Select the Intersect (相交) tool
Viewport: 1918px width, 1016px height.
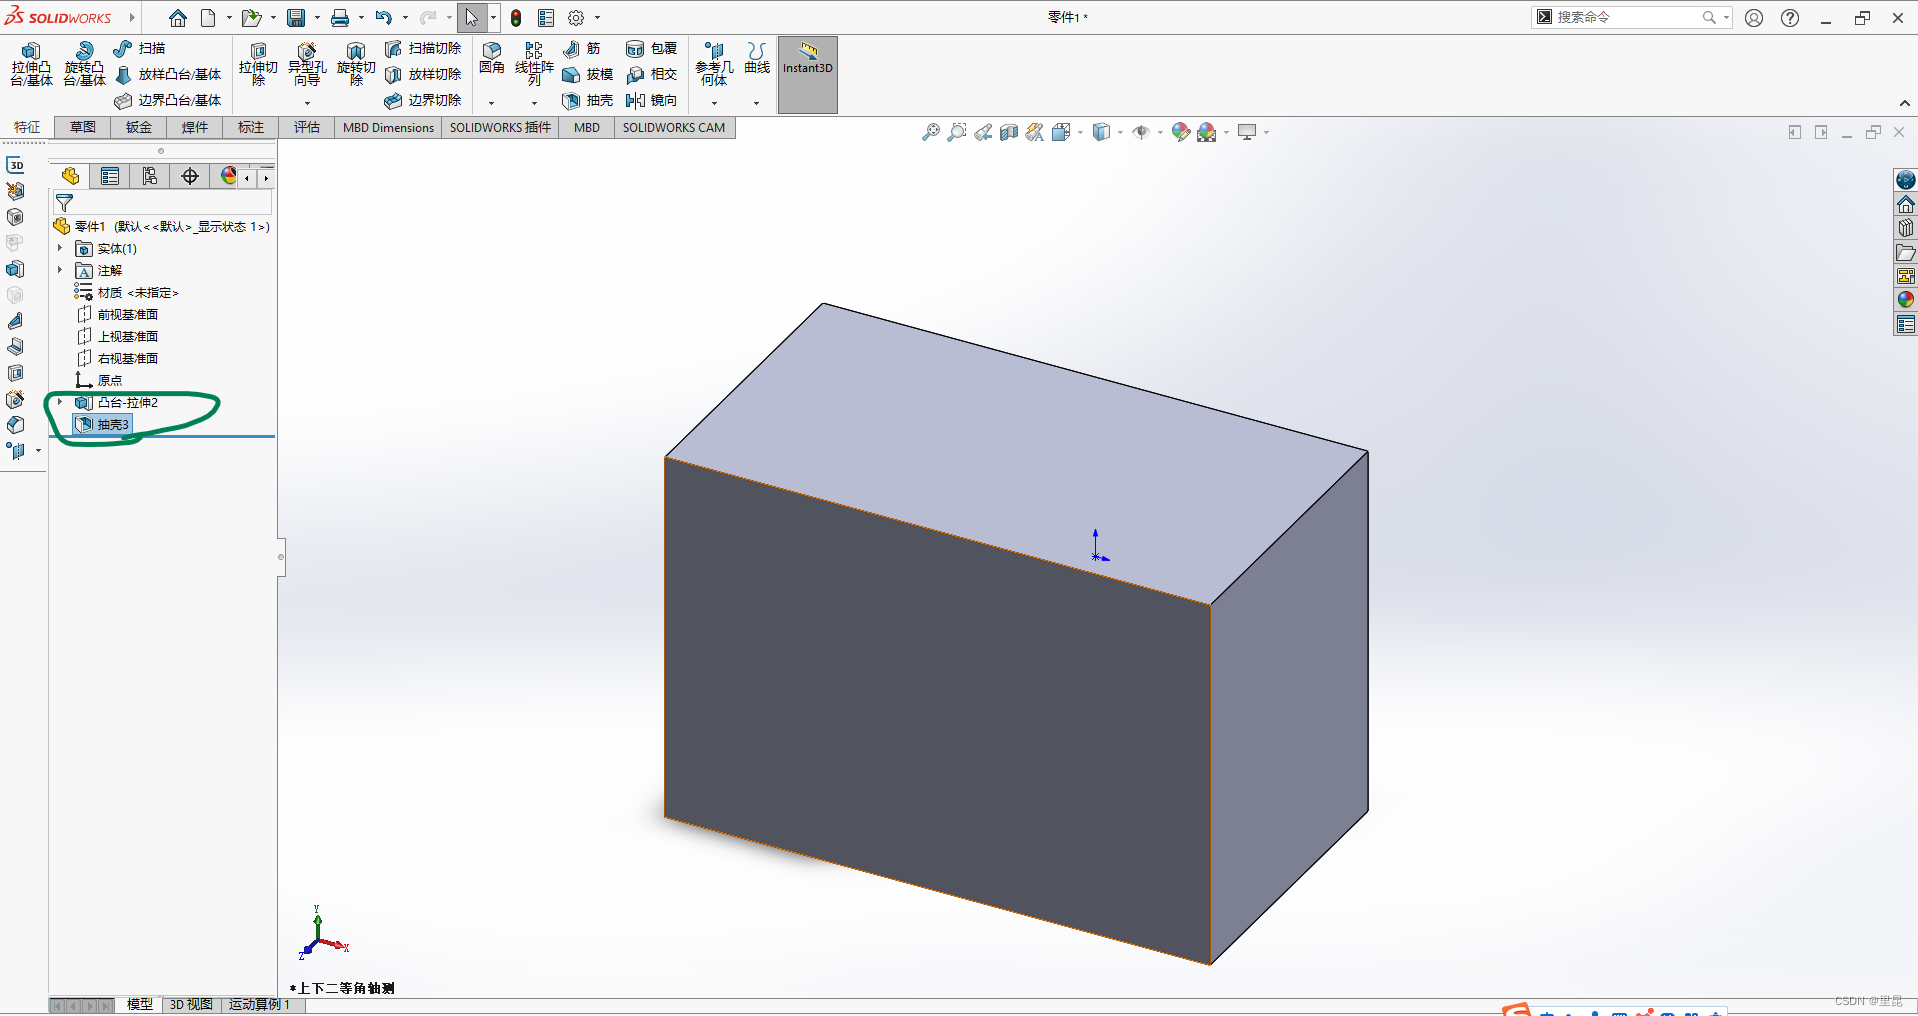click(652, 74)
